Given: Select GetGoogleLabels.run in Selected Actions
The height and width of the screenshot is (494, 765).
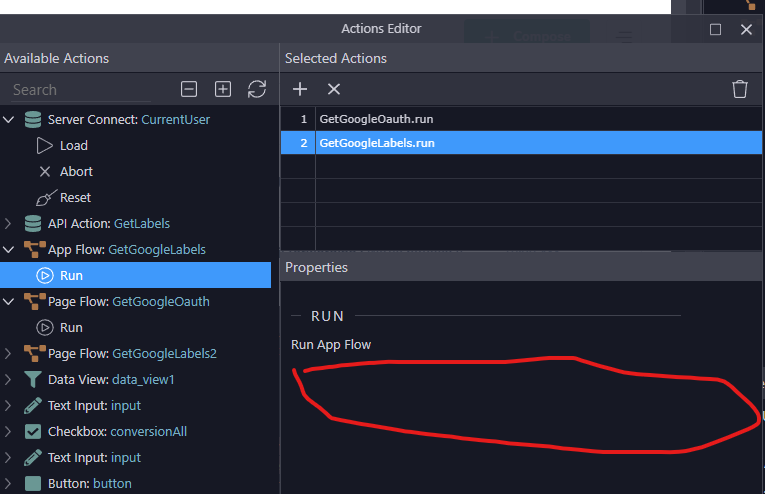Looking at the screenshot, I should click(521, 143).
